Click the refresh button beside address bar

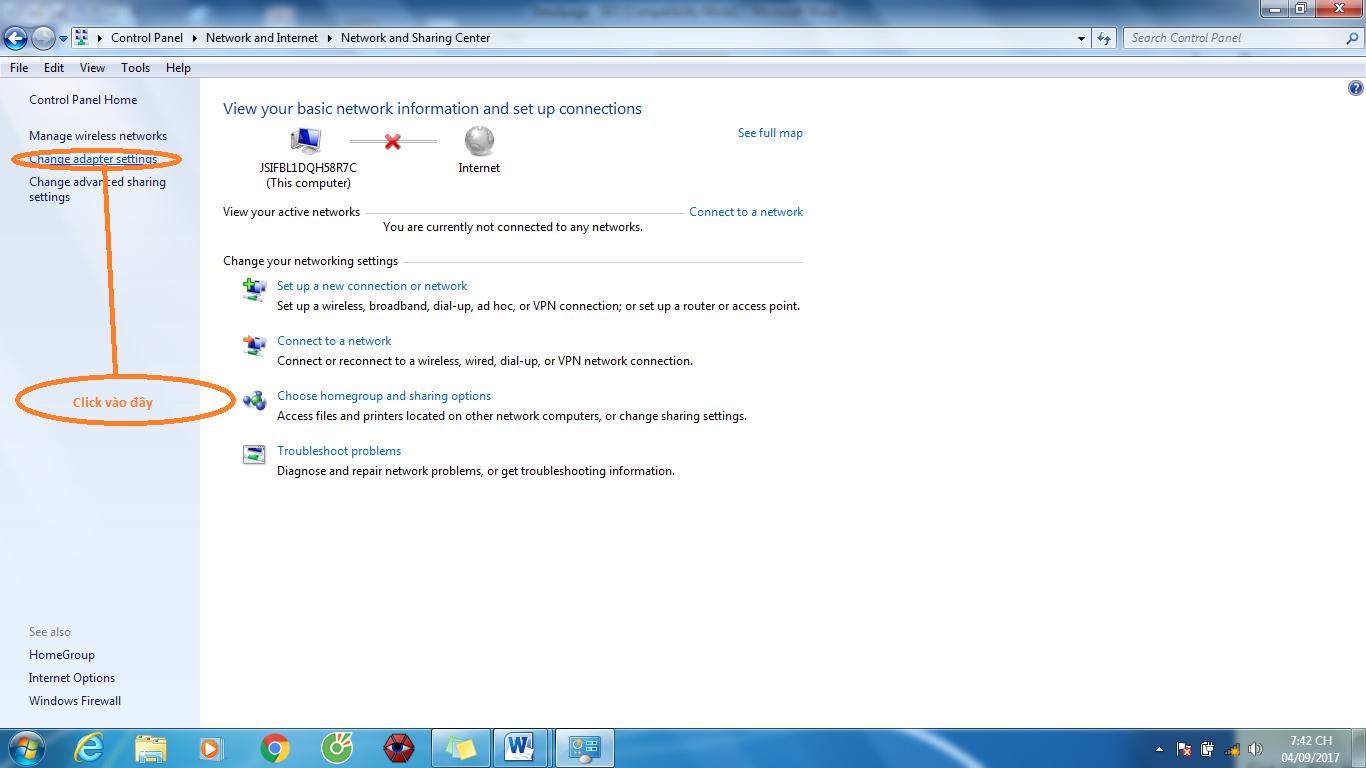1104,38
